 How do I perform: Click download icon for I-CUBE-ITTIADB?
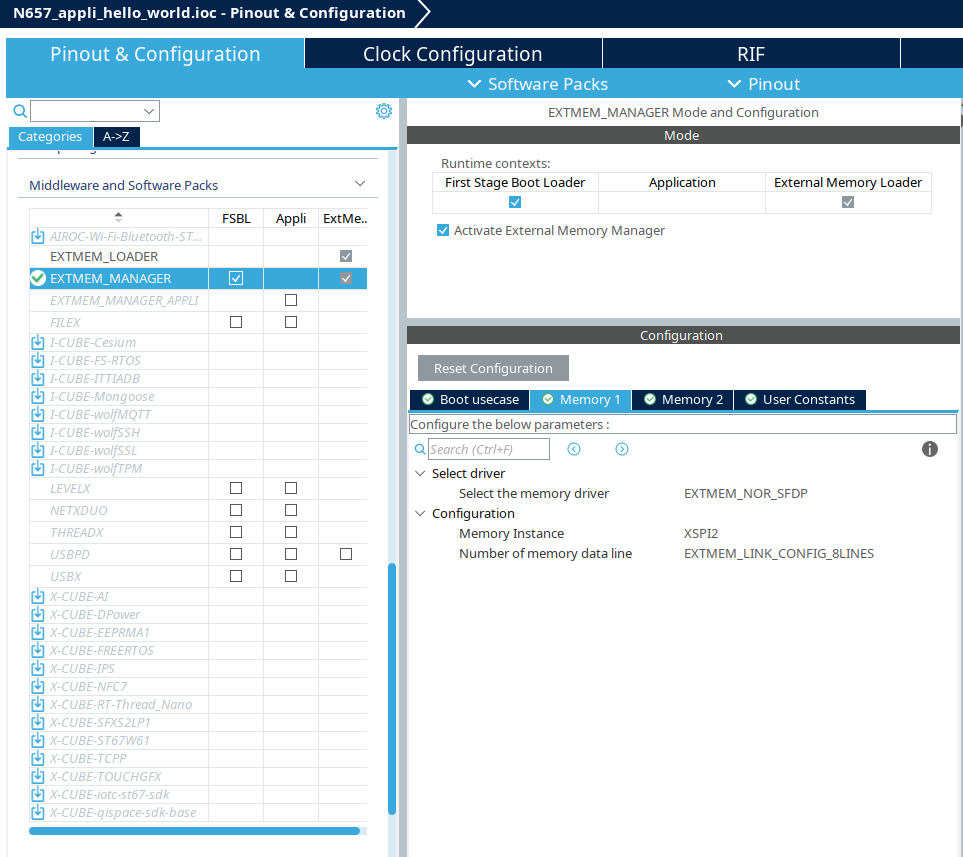(x=38, y=378)
